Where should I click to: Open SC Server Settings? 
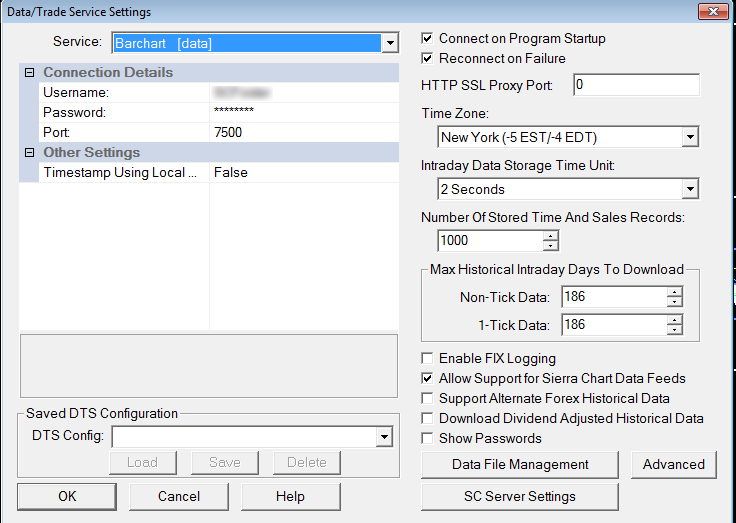(x=520, y=497)
